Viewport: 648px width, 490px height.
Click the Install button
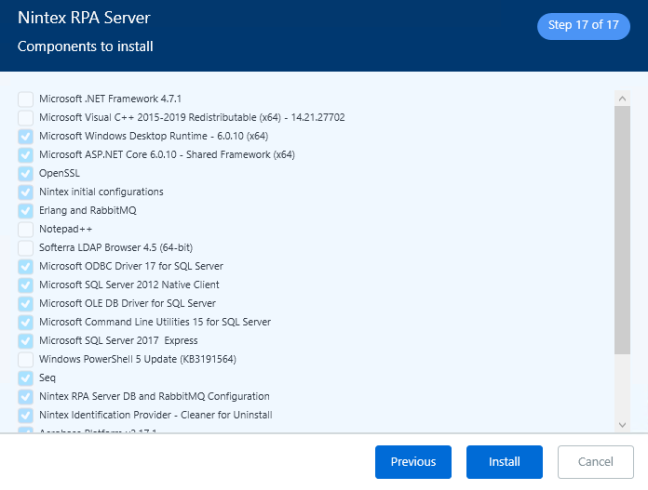point(504,462)
